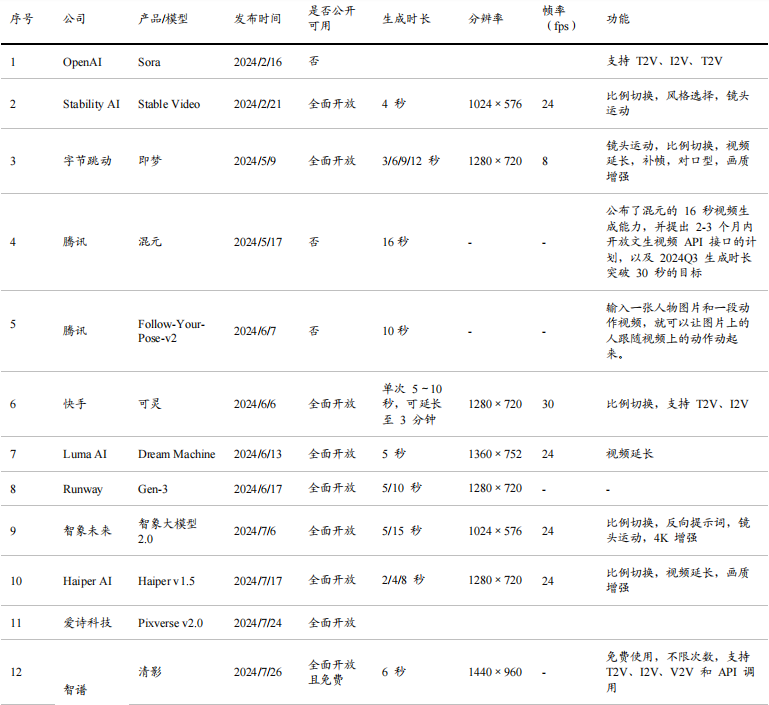
Task: Click the 公司 column header
Action: click(x=74, y=19)
